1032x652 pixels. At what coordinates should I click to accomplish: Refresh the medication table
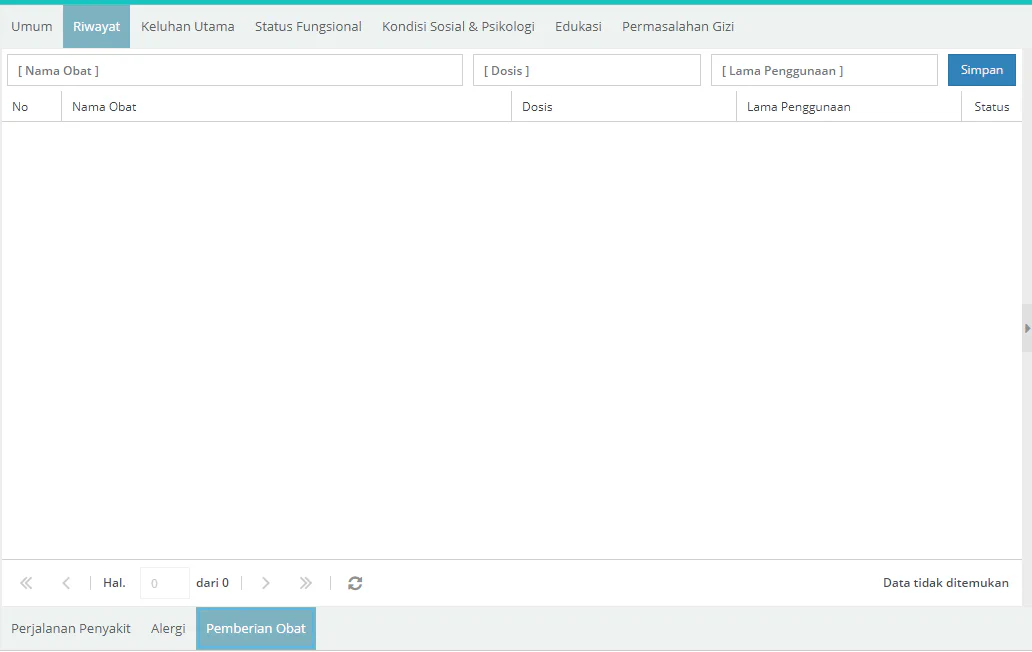(x=355, y=583)
